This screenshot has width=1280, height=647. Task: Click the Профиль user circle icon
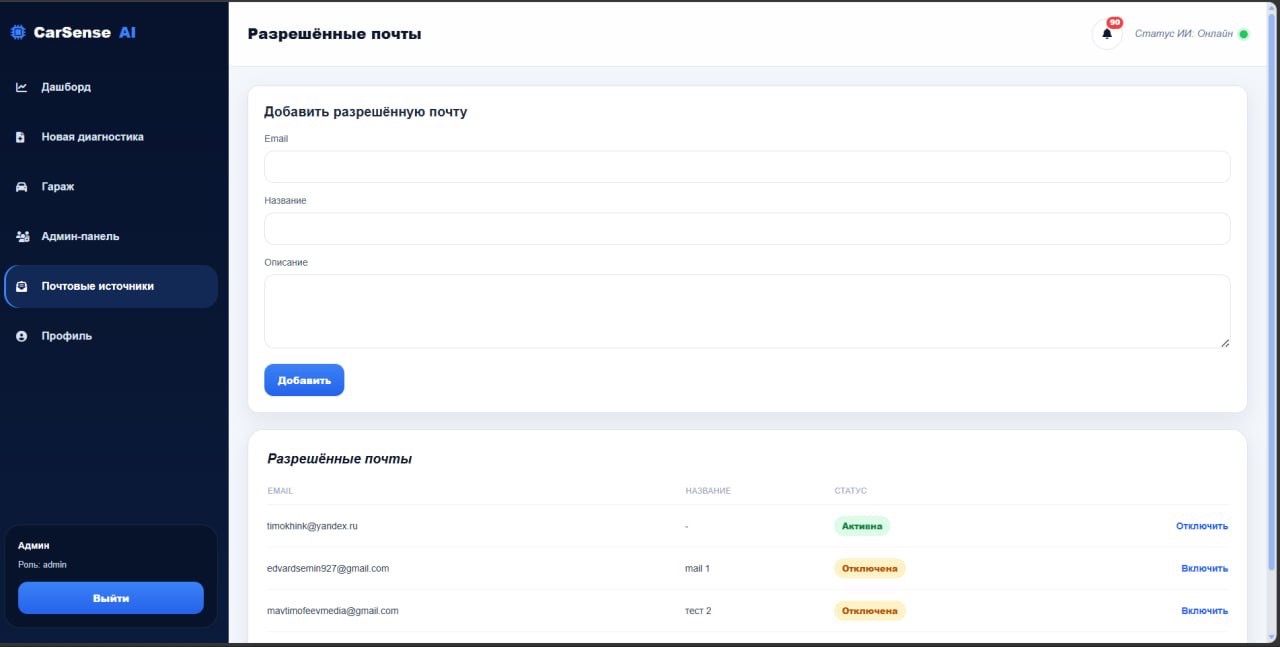[22, 337]
